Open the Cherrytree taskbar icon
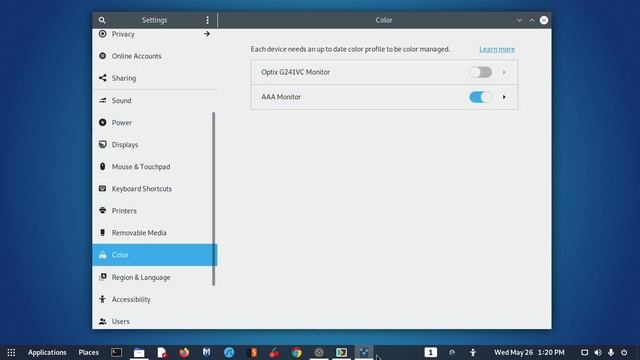 coord(274,352)
